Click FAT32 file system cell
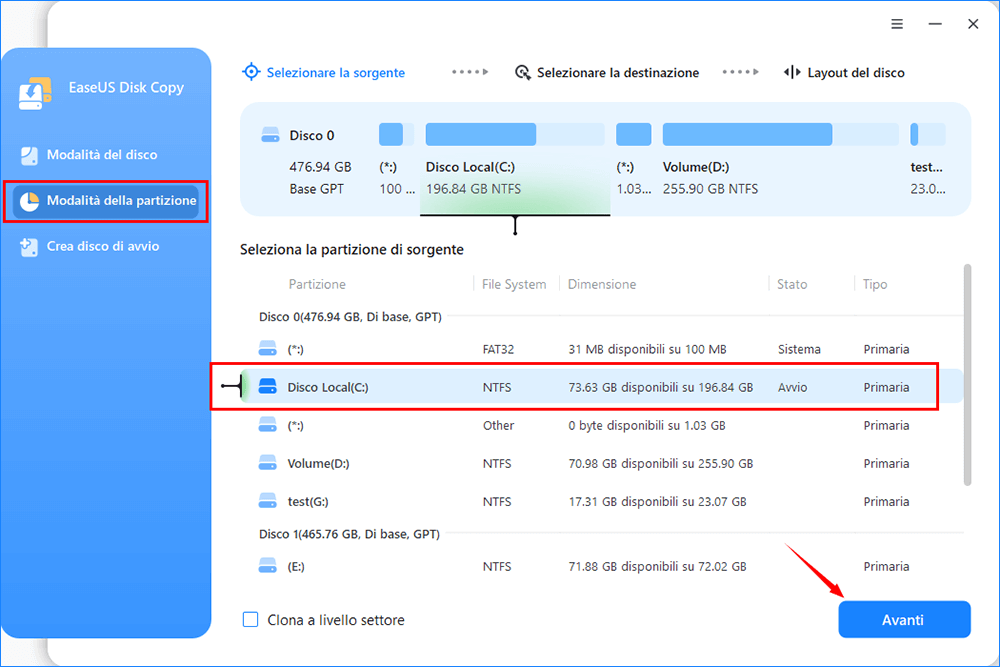The width and height of the screenshot is (1000, 667). pos(498,349)
